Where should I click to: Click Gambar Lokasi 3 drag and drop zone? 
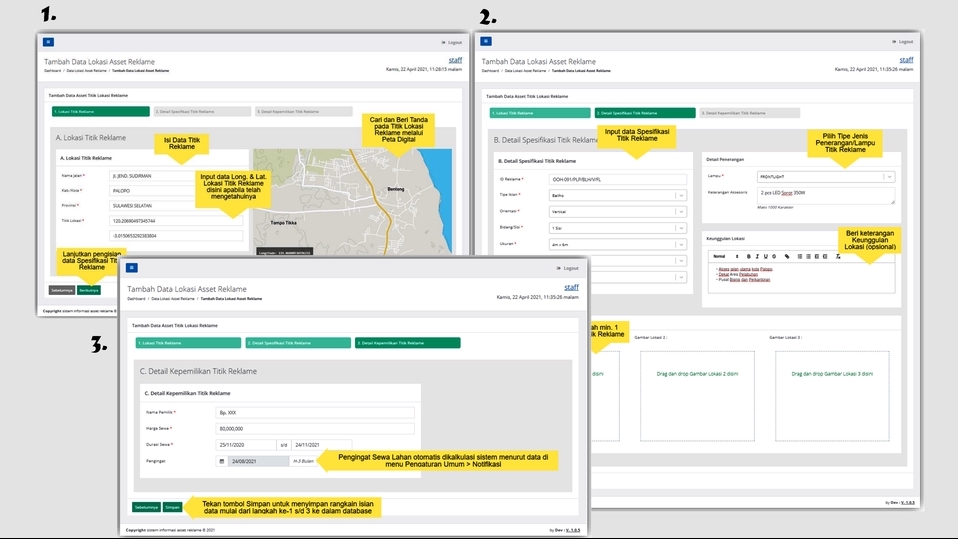click(832, 396)
